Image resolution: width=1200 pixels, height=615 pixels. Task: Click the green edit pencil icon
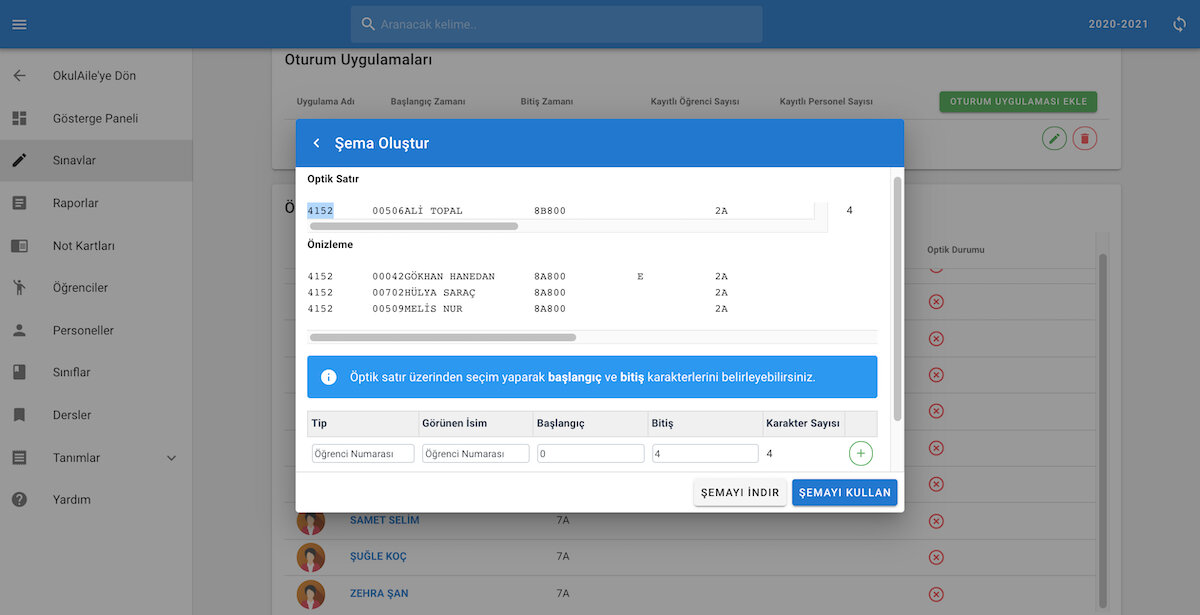click(x=1054, y=138)
